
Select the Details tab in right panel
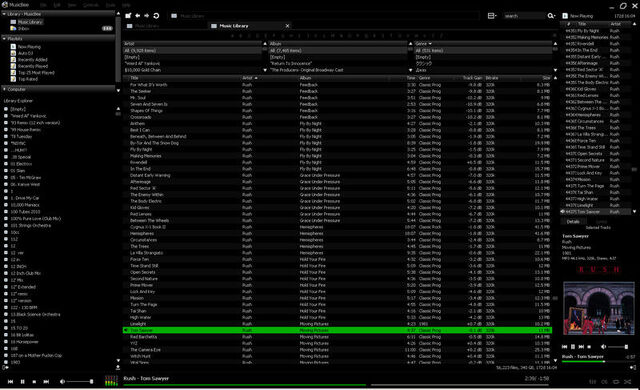coord(573,222)
